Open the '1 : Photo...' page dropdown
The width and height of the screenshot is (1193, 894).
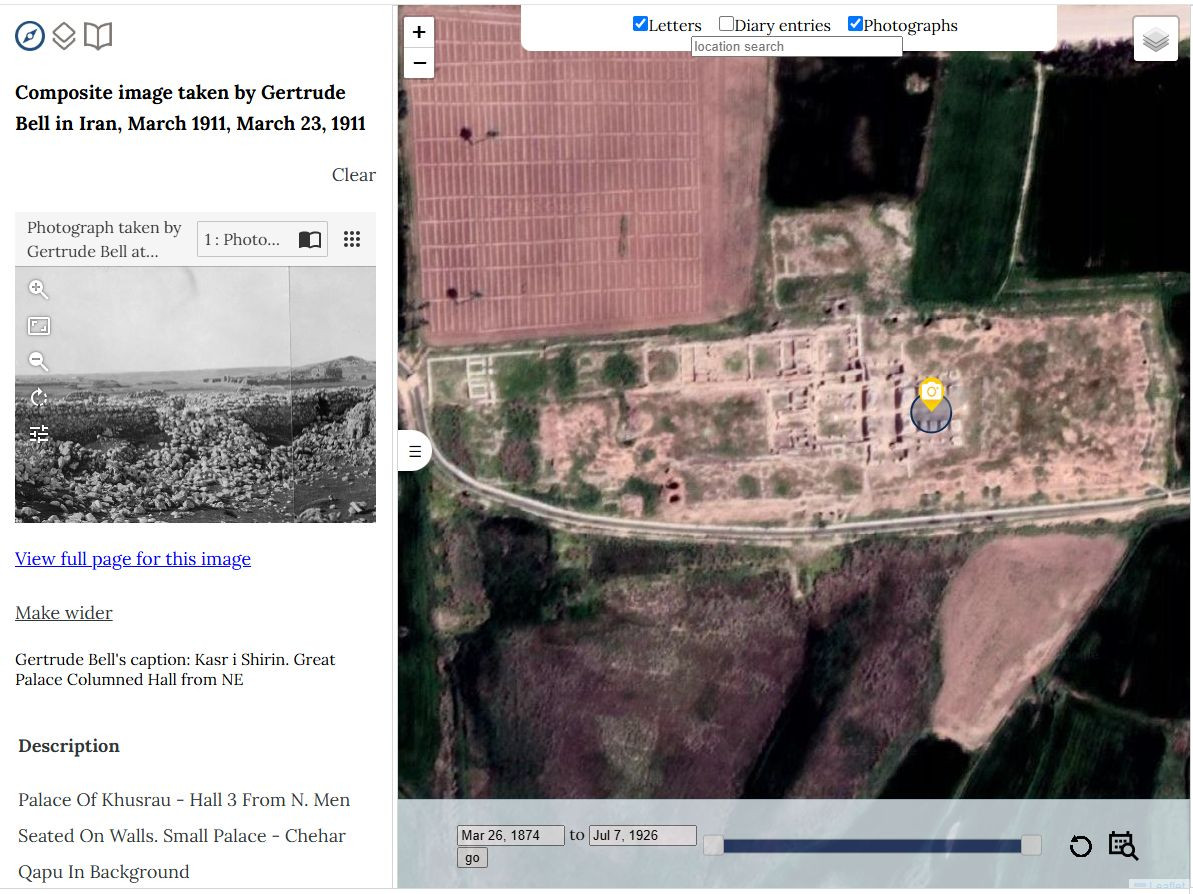click(x=262, y=240)
